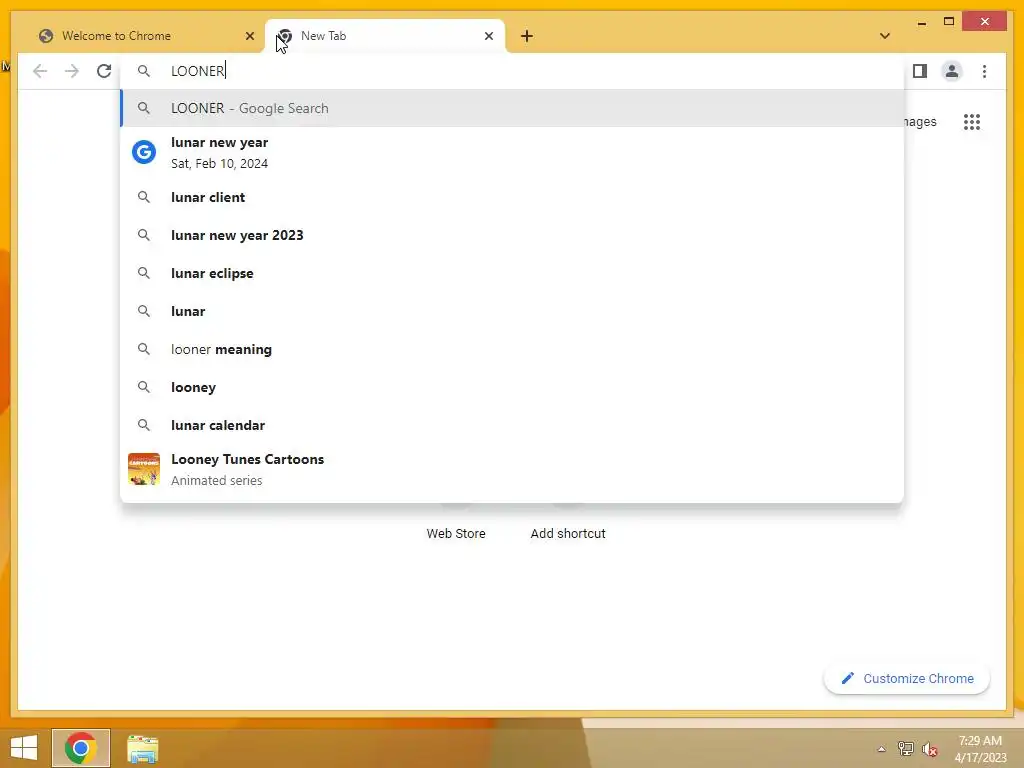The image size is (1024, 768).
Task: Pick the plain lunar suggestion
Action: 512,311
